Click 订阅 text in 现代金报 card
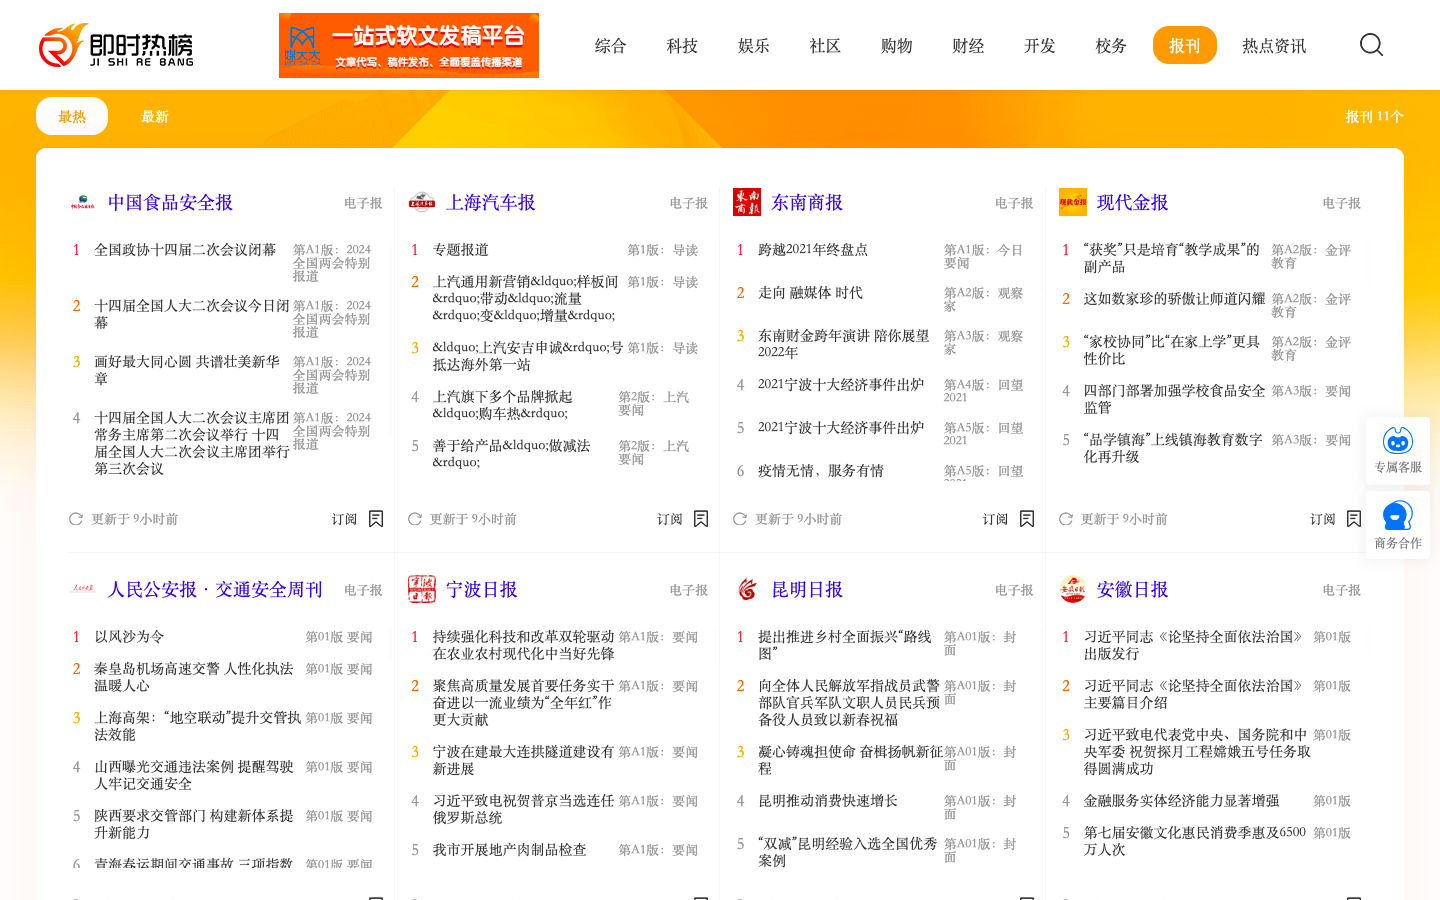1440x900 pixels. pyautogui.click(x=1323, y=519)
